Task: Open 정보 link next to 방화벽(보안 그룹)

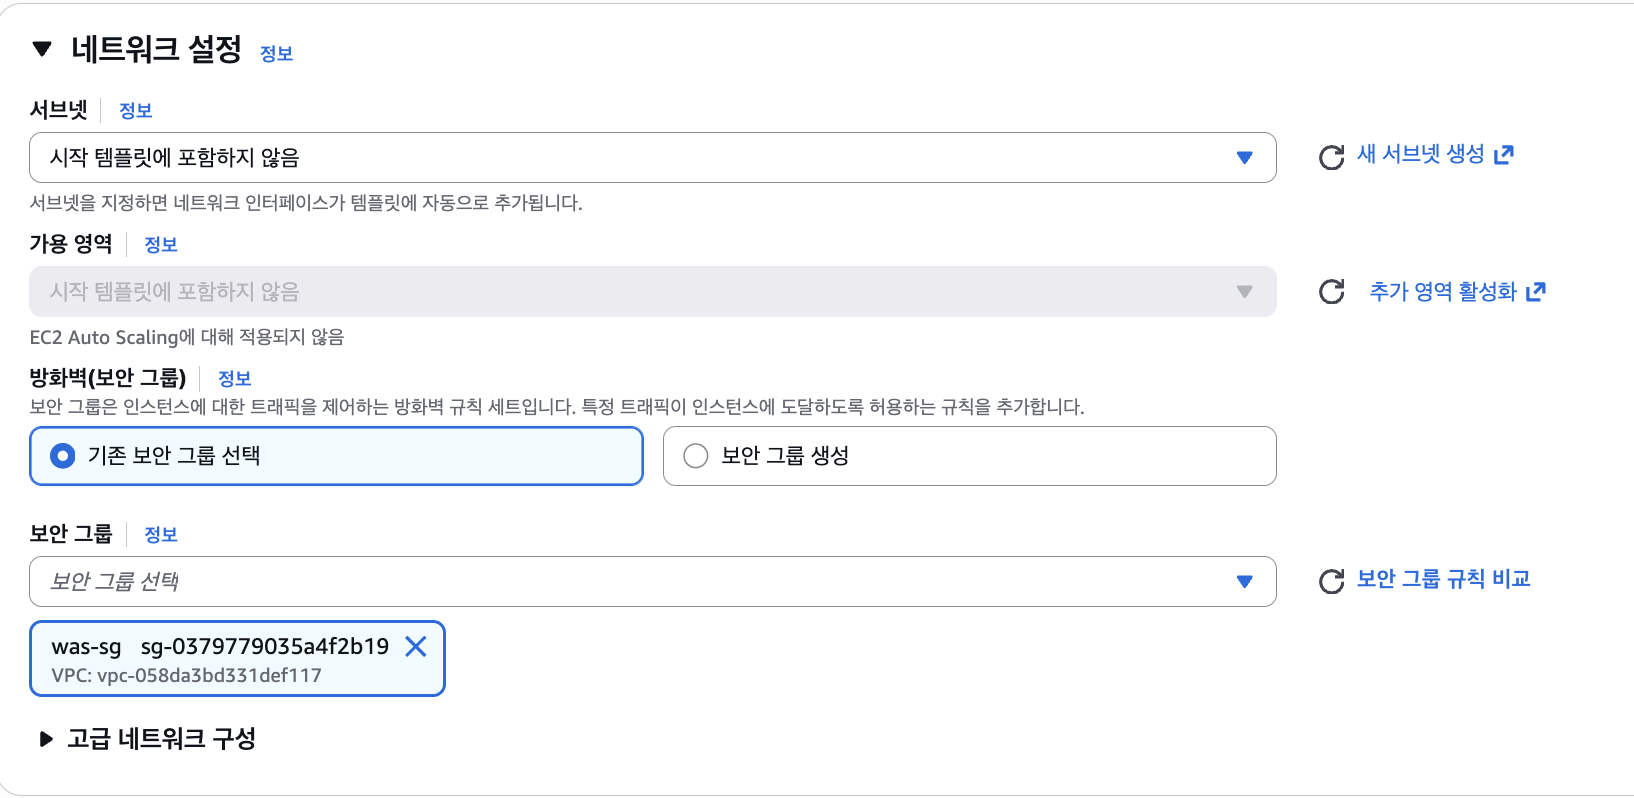Action: (234, 379)
